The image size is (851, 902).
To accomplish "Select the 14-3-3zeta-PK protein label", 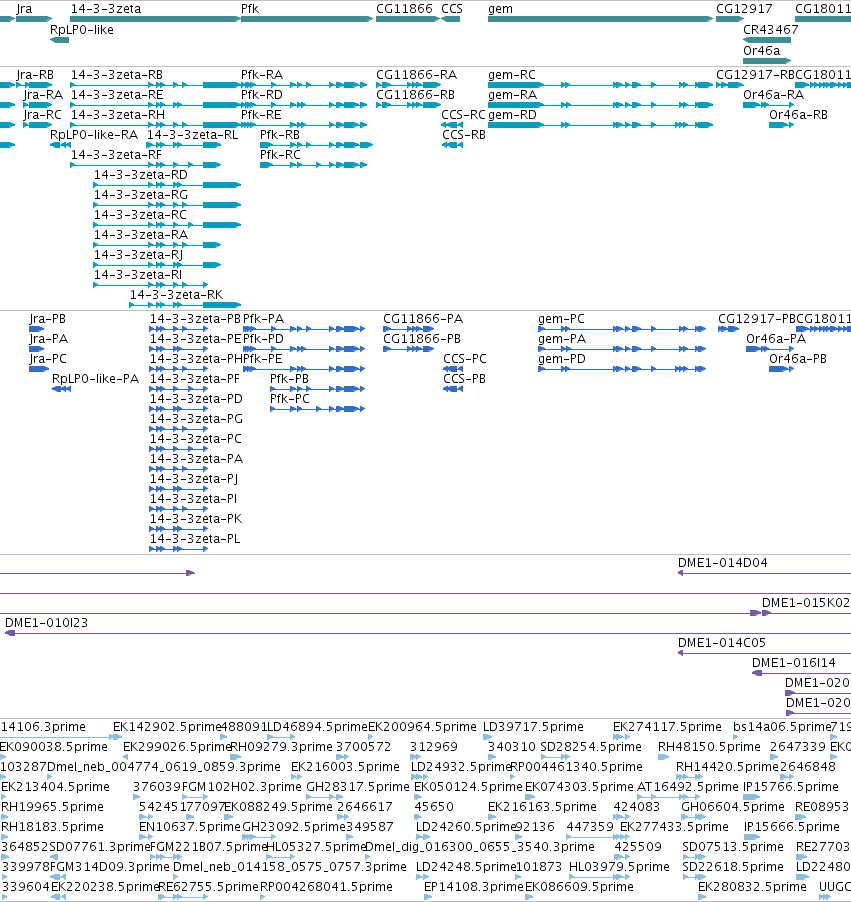I will (196, 518).
